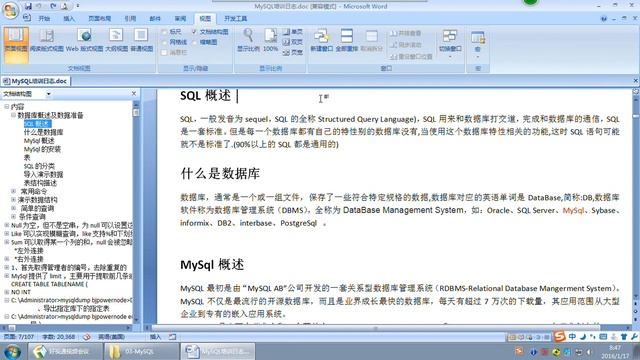Arrange All windows (全部重排)
Viewport: 640px width, 360px height.
pos(347,40)
